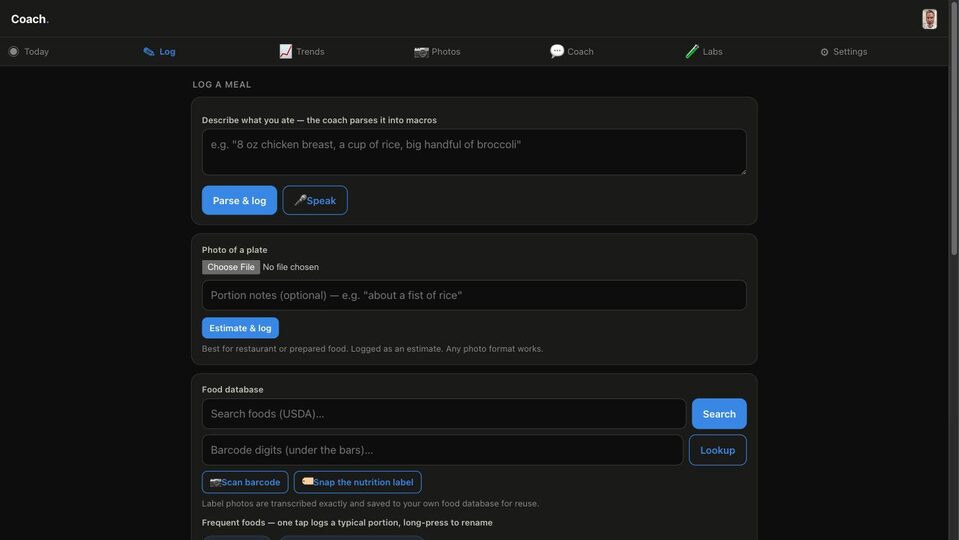Click the 'Label photos are transcribed exactly' note
Viewport: 959px width, 540px height.
370,503
